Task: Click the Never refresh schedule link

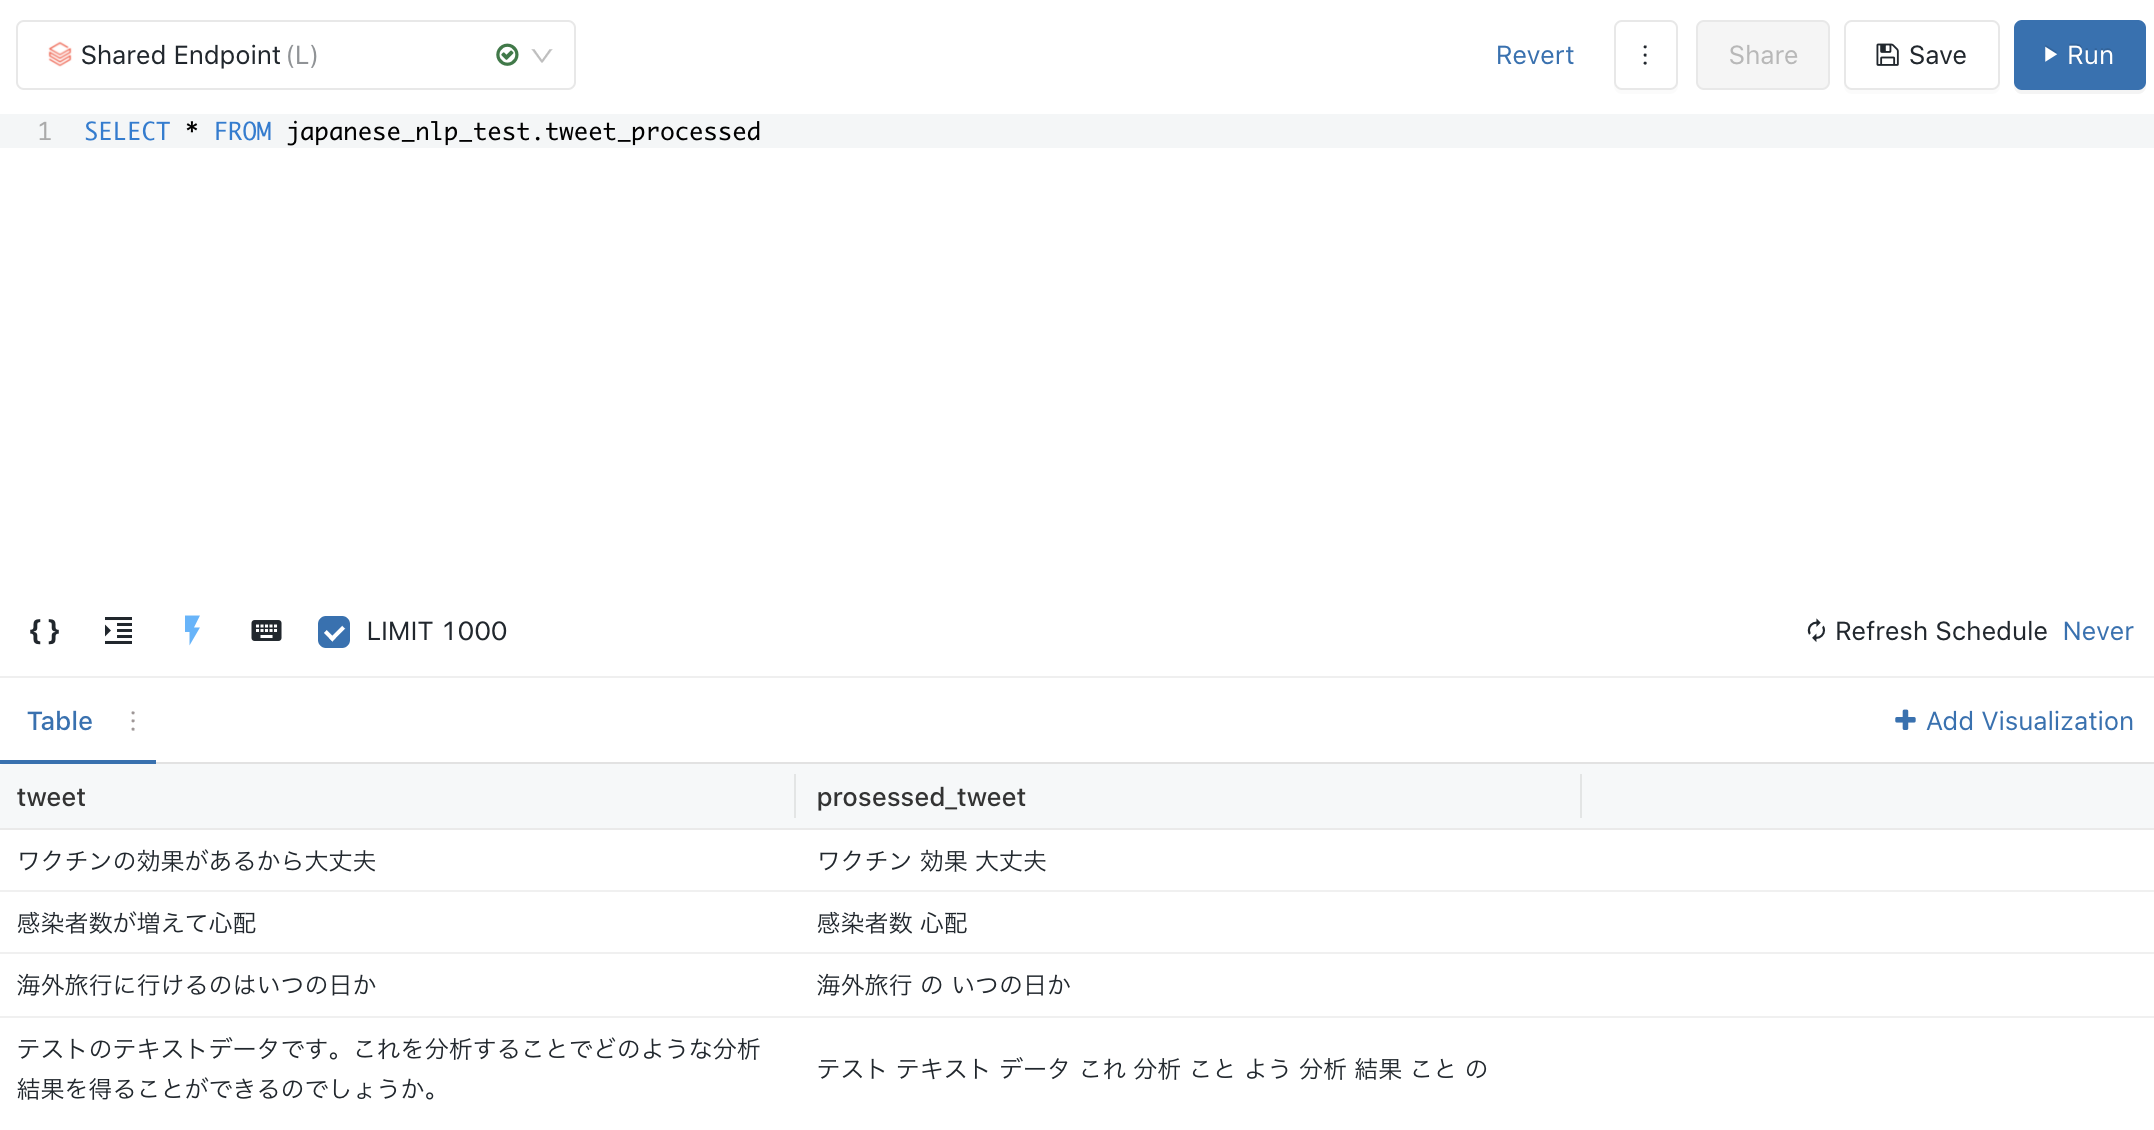Action: click(x=2098, y=631)
